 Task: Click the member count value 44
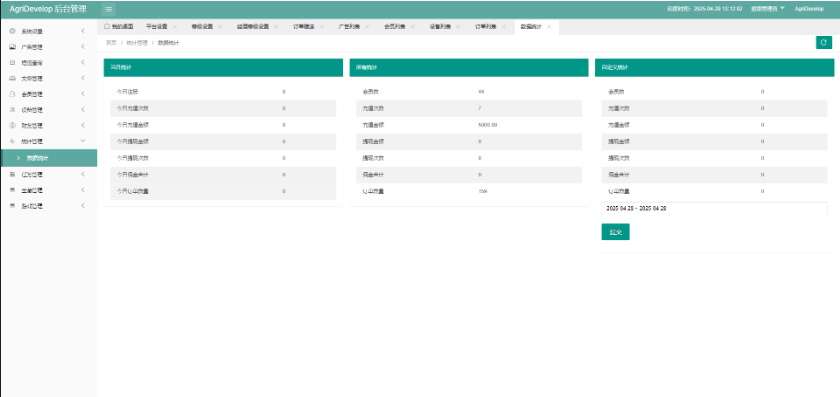(x=481, y=92)
